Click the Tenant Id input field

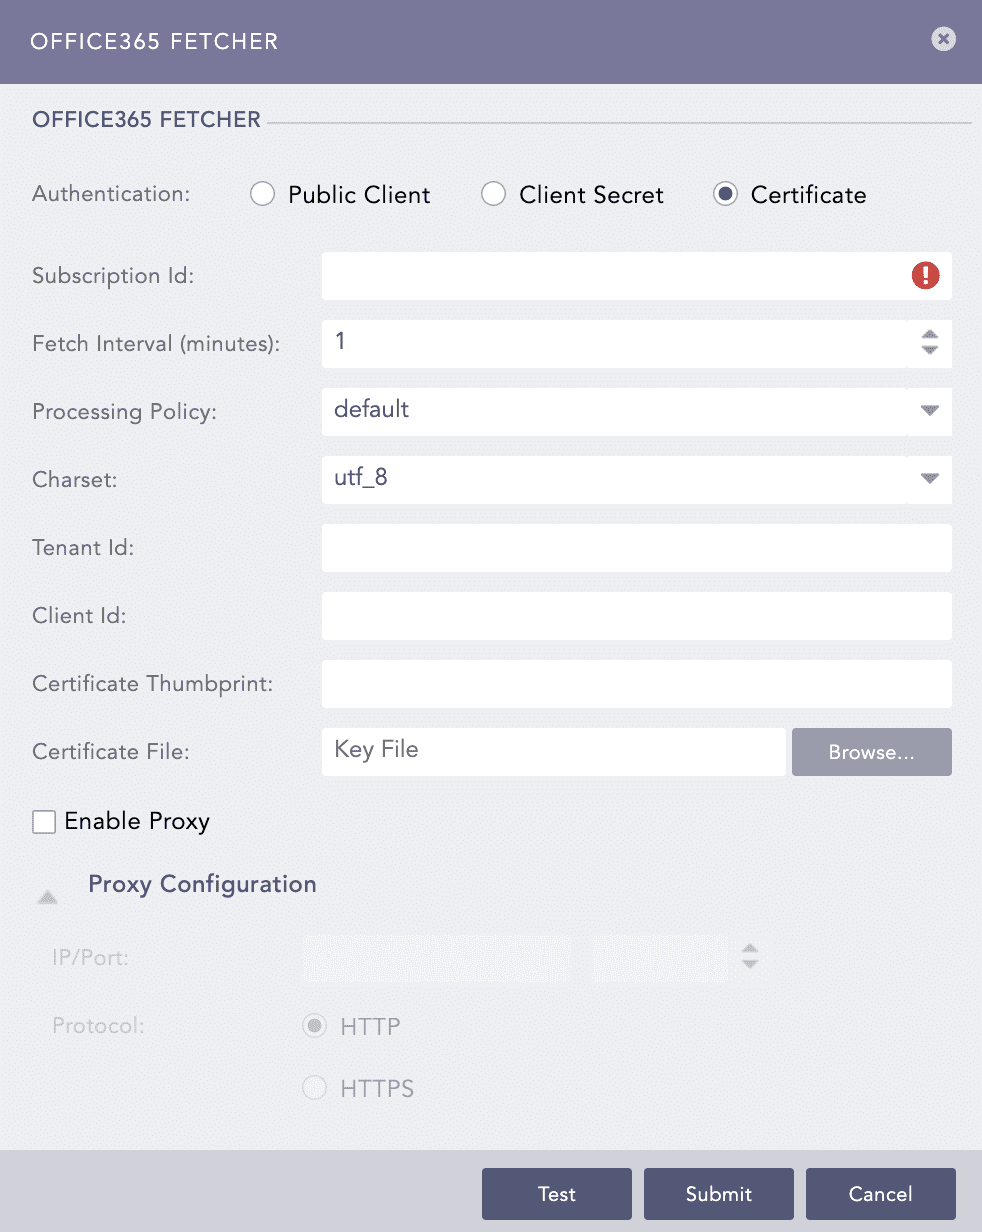coord(636,547)
